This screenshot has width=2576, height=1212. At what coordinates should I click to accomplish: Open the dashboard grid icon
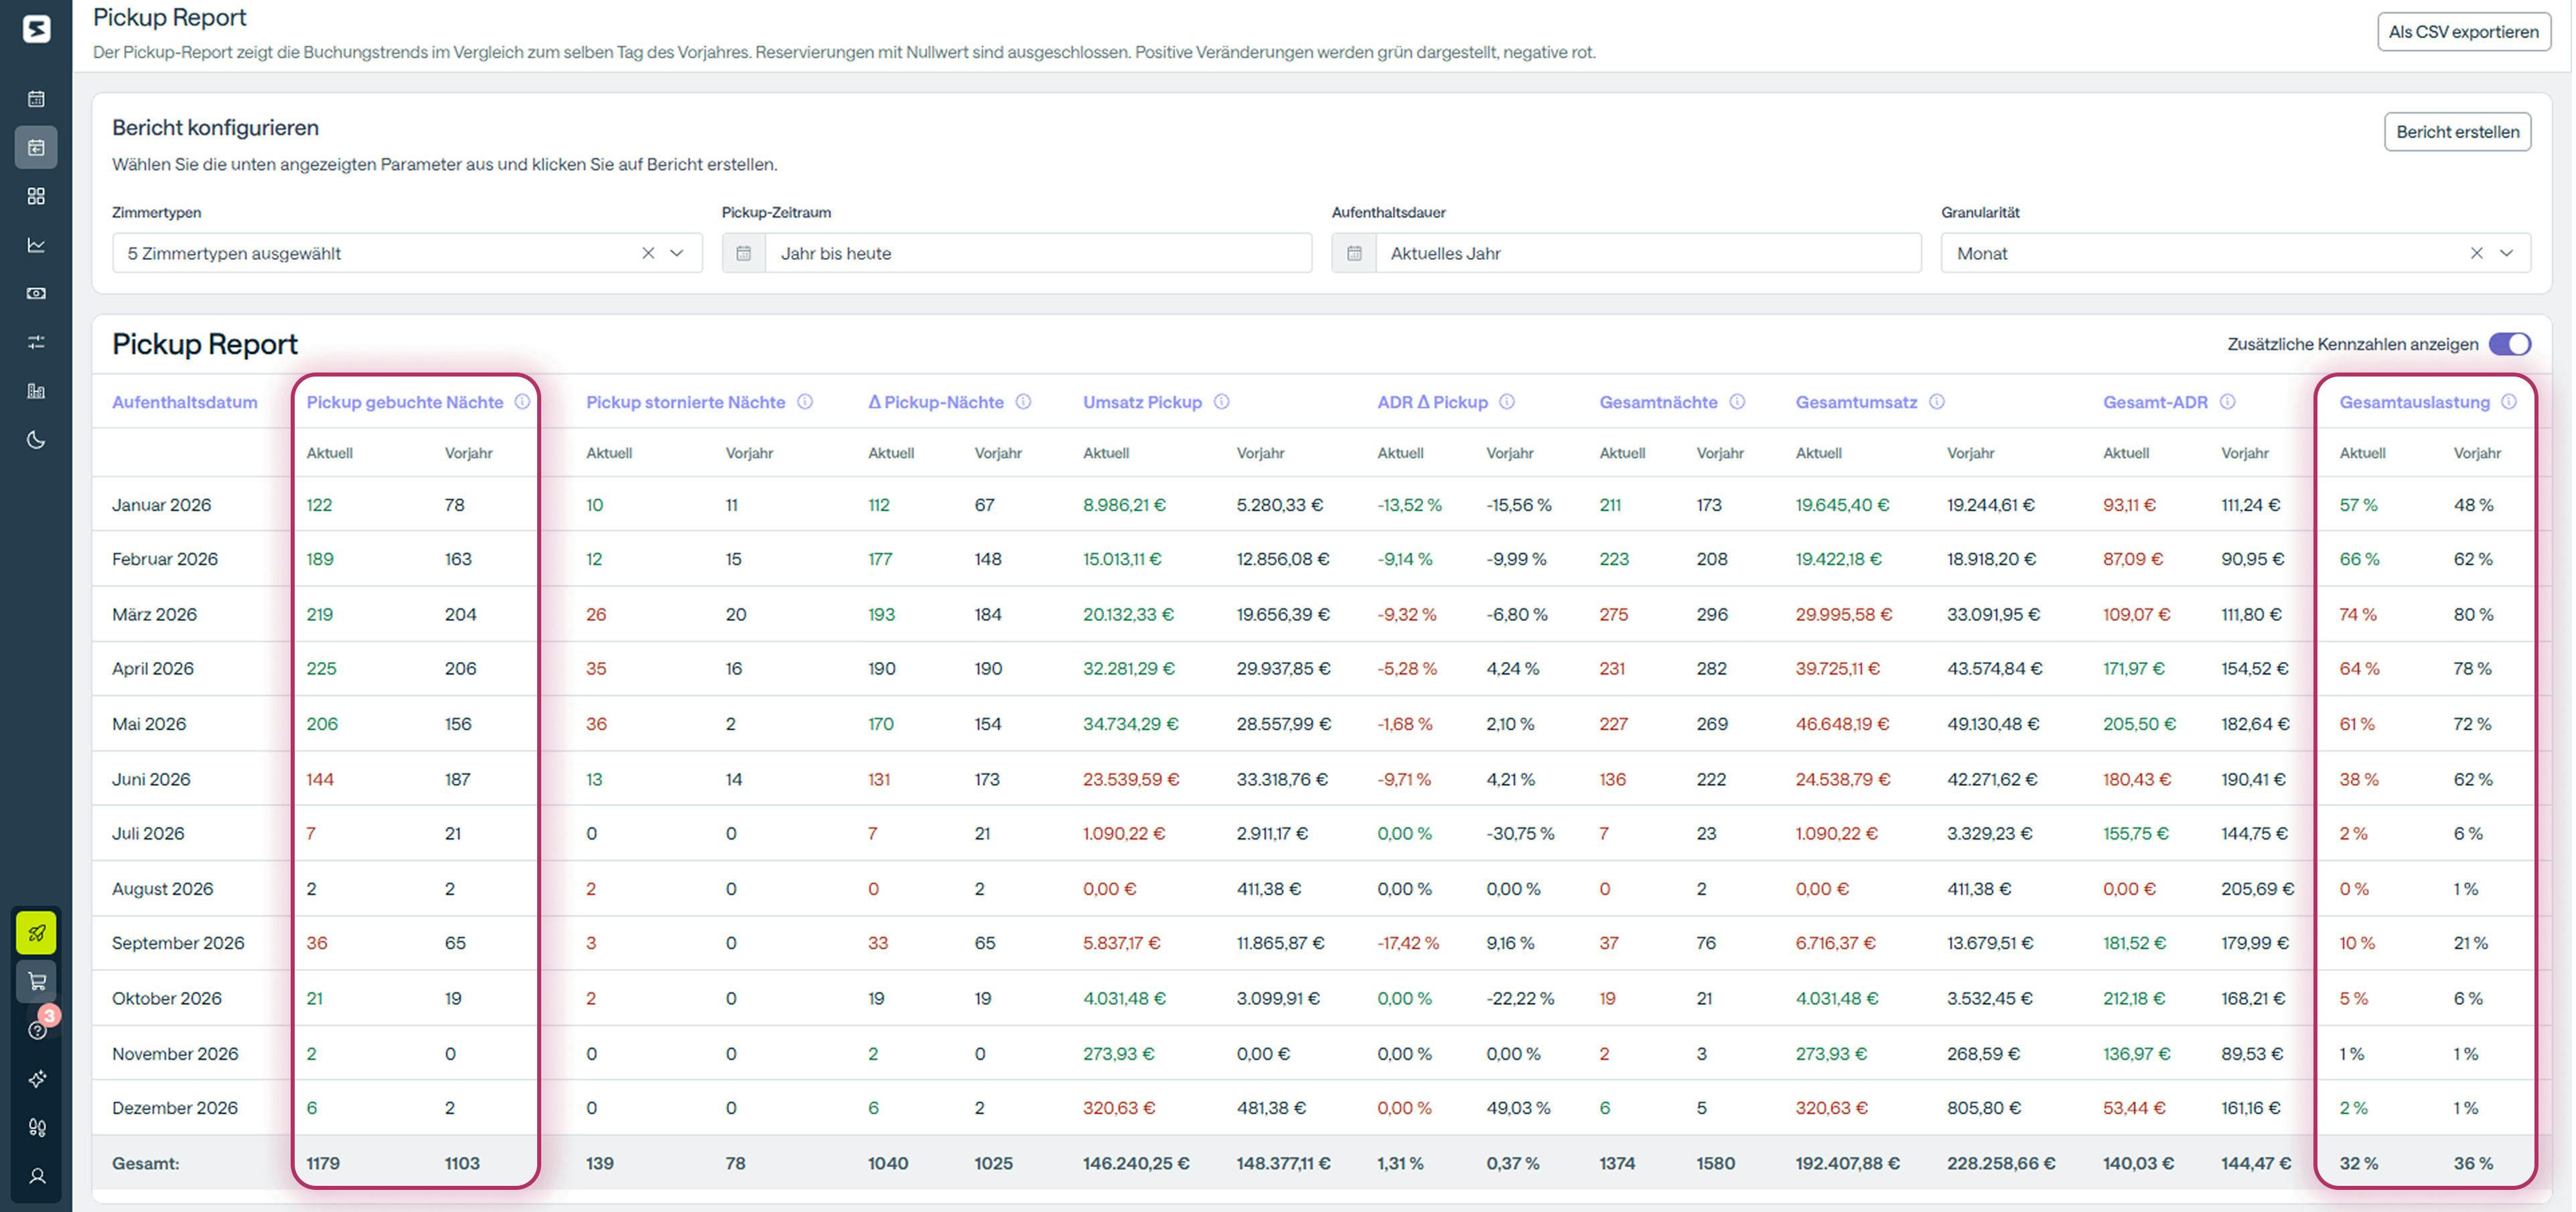36,196
